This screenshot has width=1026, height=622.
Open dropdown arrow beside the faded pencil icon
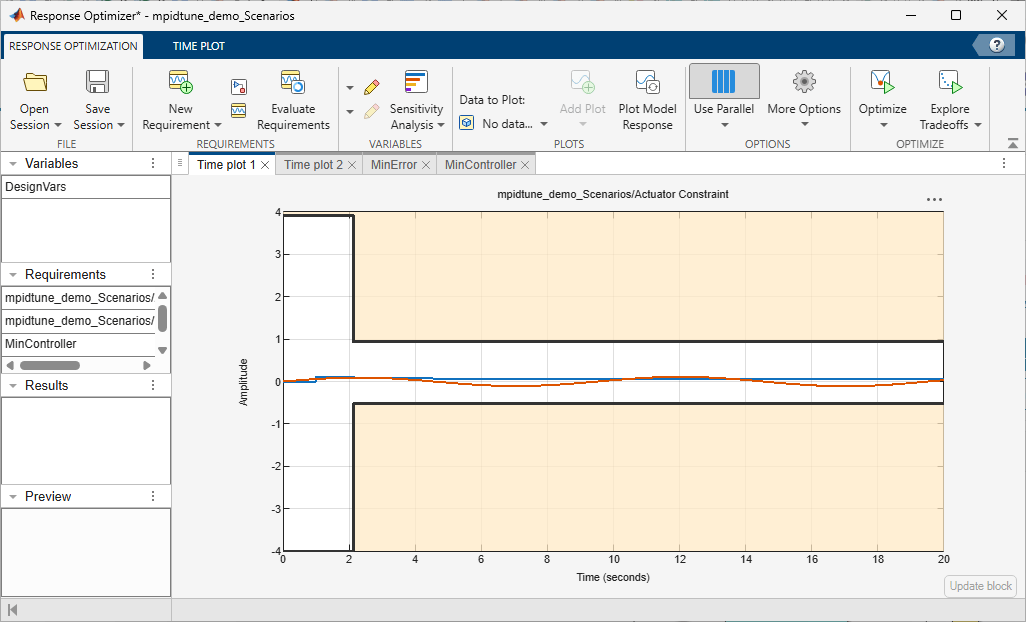pos(350,112)
